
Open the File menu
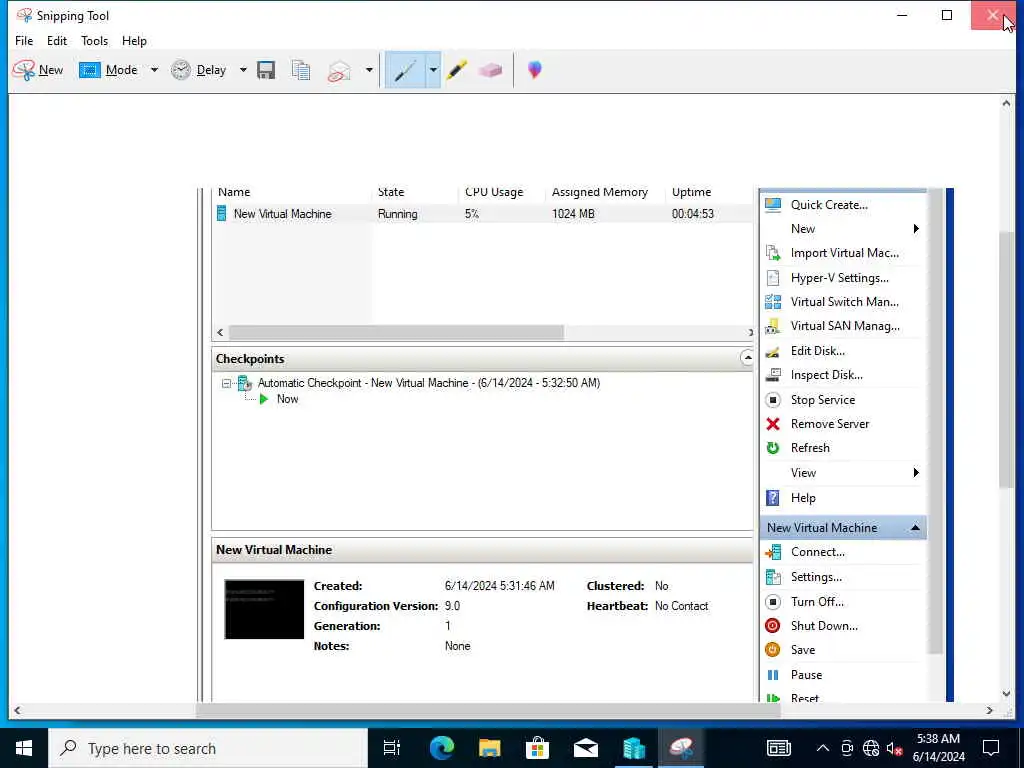24,40
